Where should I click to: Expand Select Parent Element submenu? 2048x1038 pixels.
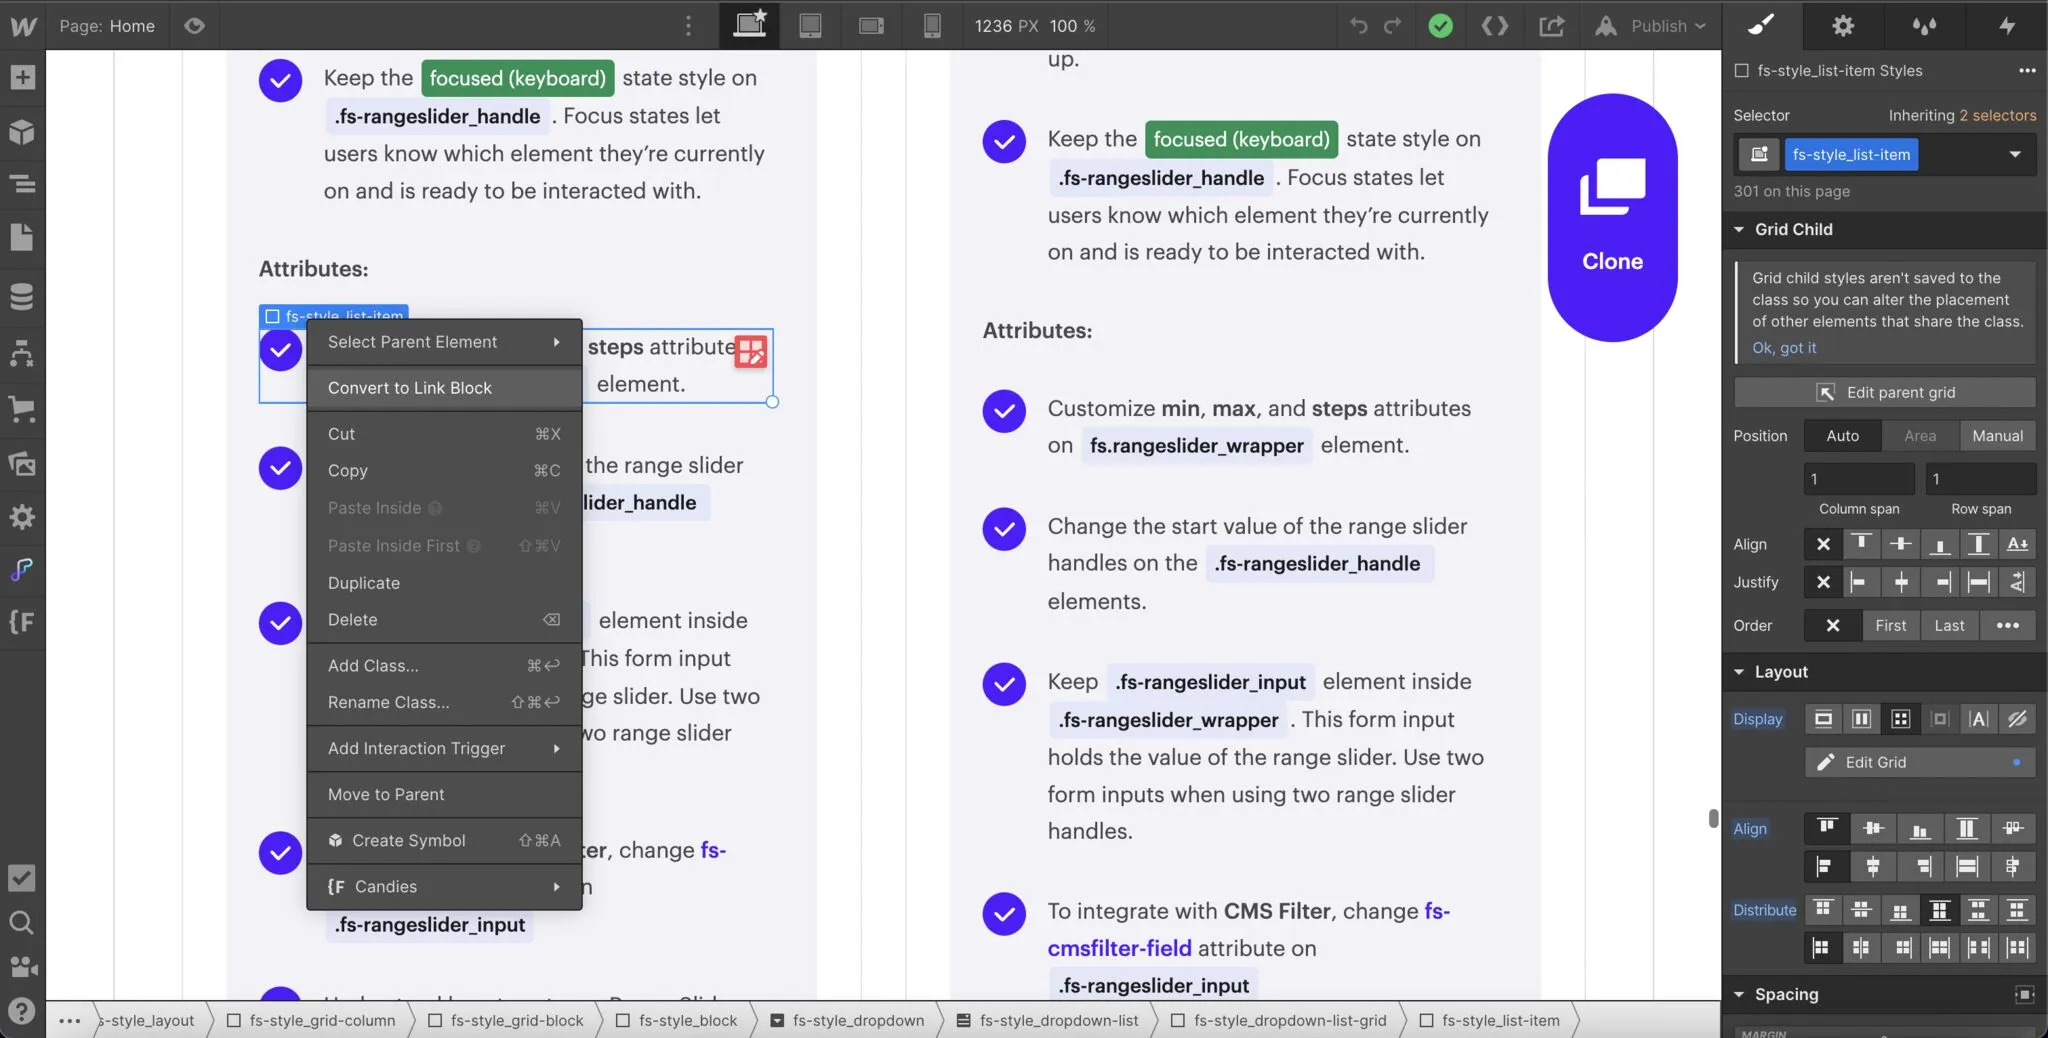(x=444, y=342)
